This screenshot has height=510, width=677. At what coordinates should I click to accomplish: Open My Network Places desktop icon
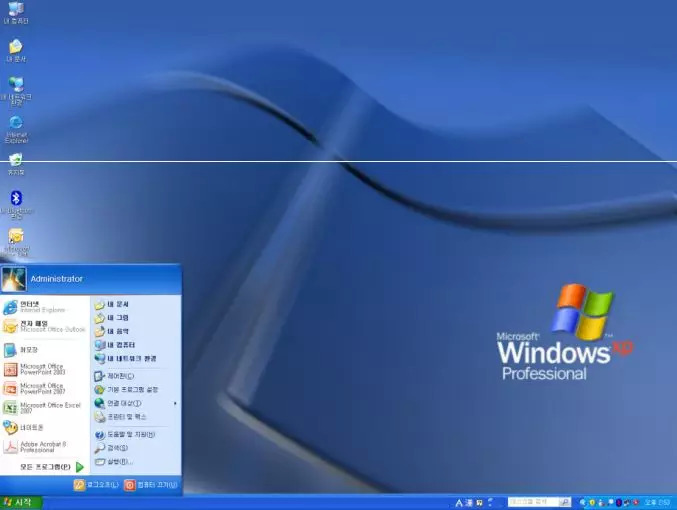tap(16, 85)
